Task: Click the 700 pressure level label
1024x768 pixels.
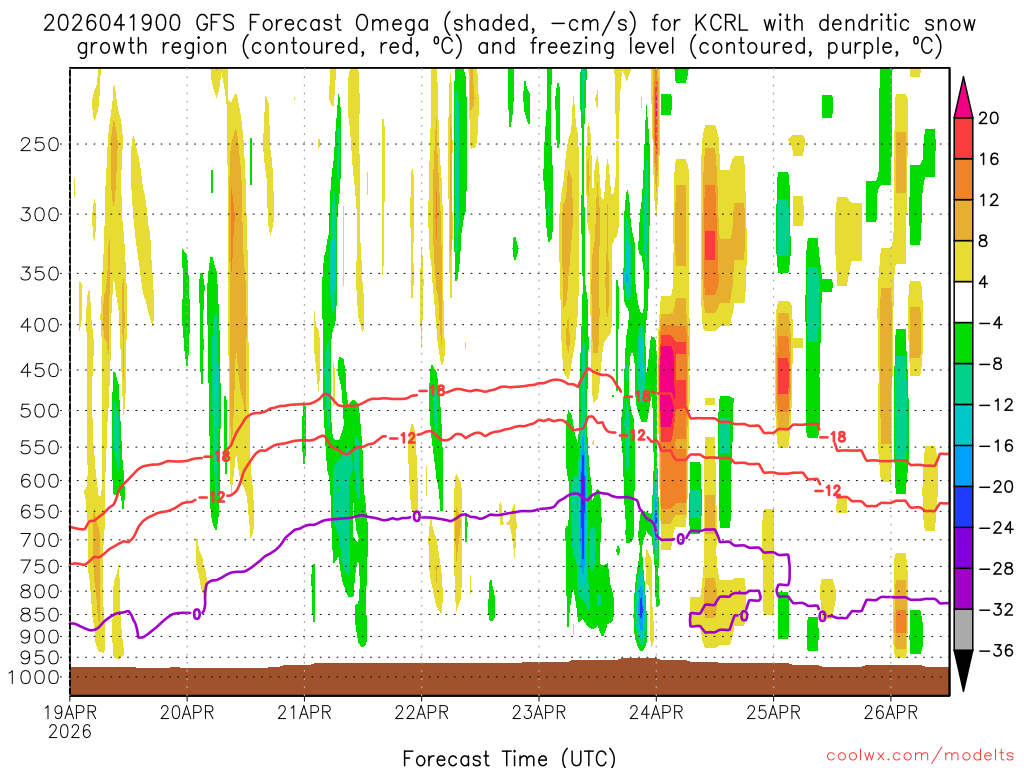Action: click(x=40, y=540)
